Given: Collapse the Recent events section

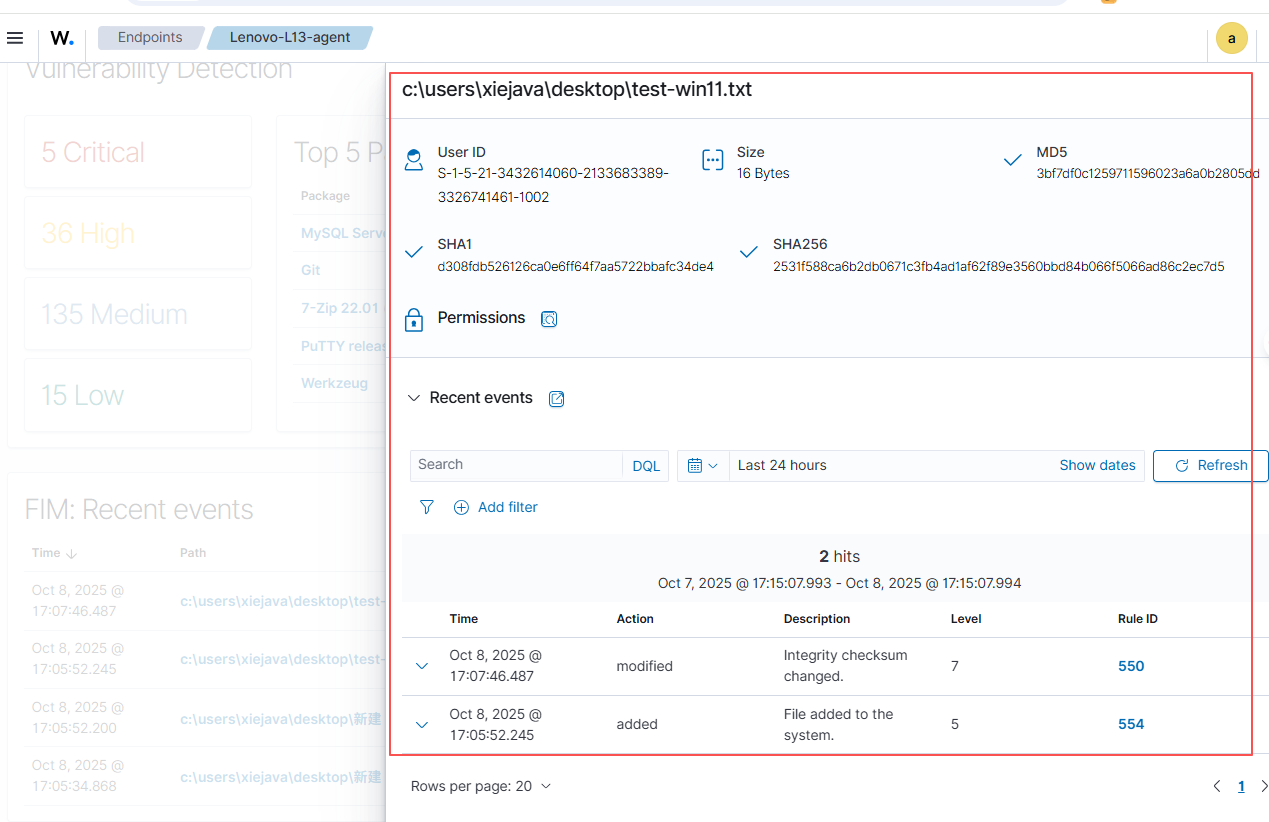Looking at the screenshot, I should pyautogui.click(x=414, y=398).
